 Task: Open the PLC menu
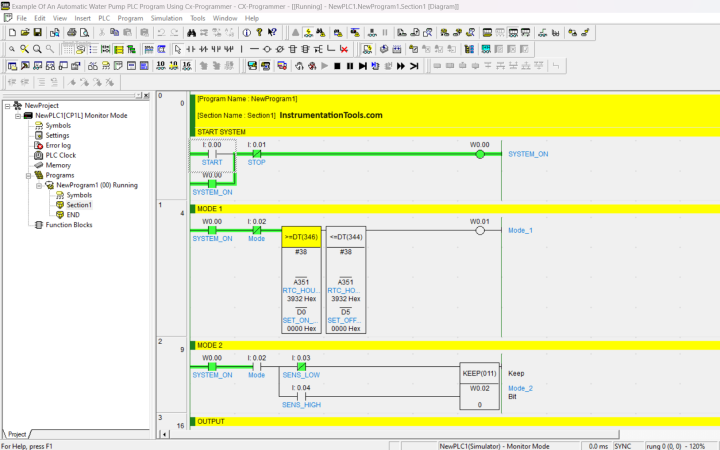(x=104, y=18)
